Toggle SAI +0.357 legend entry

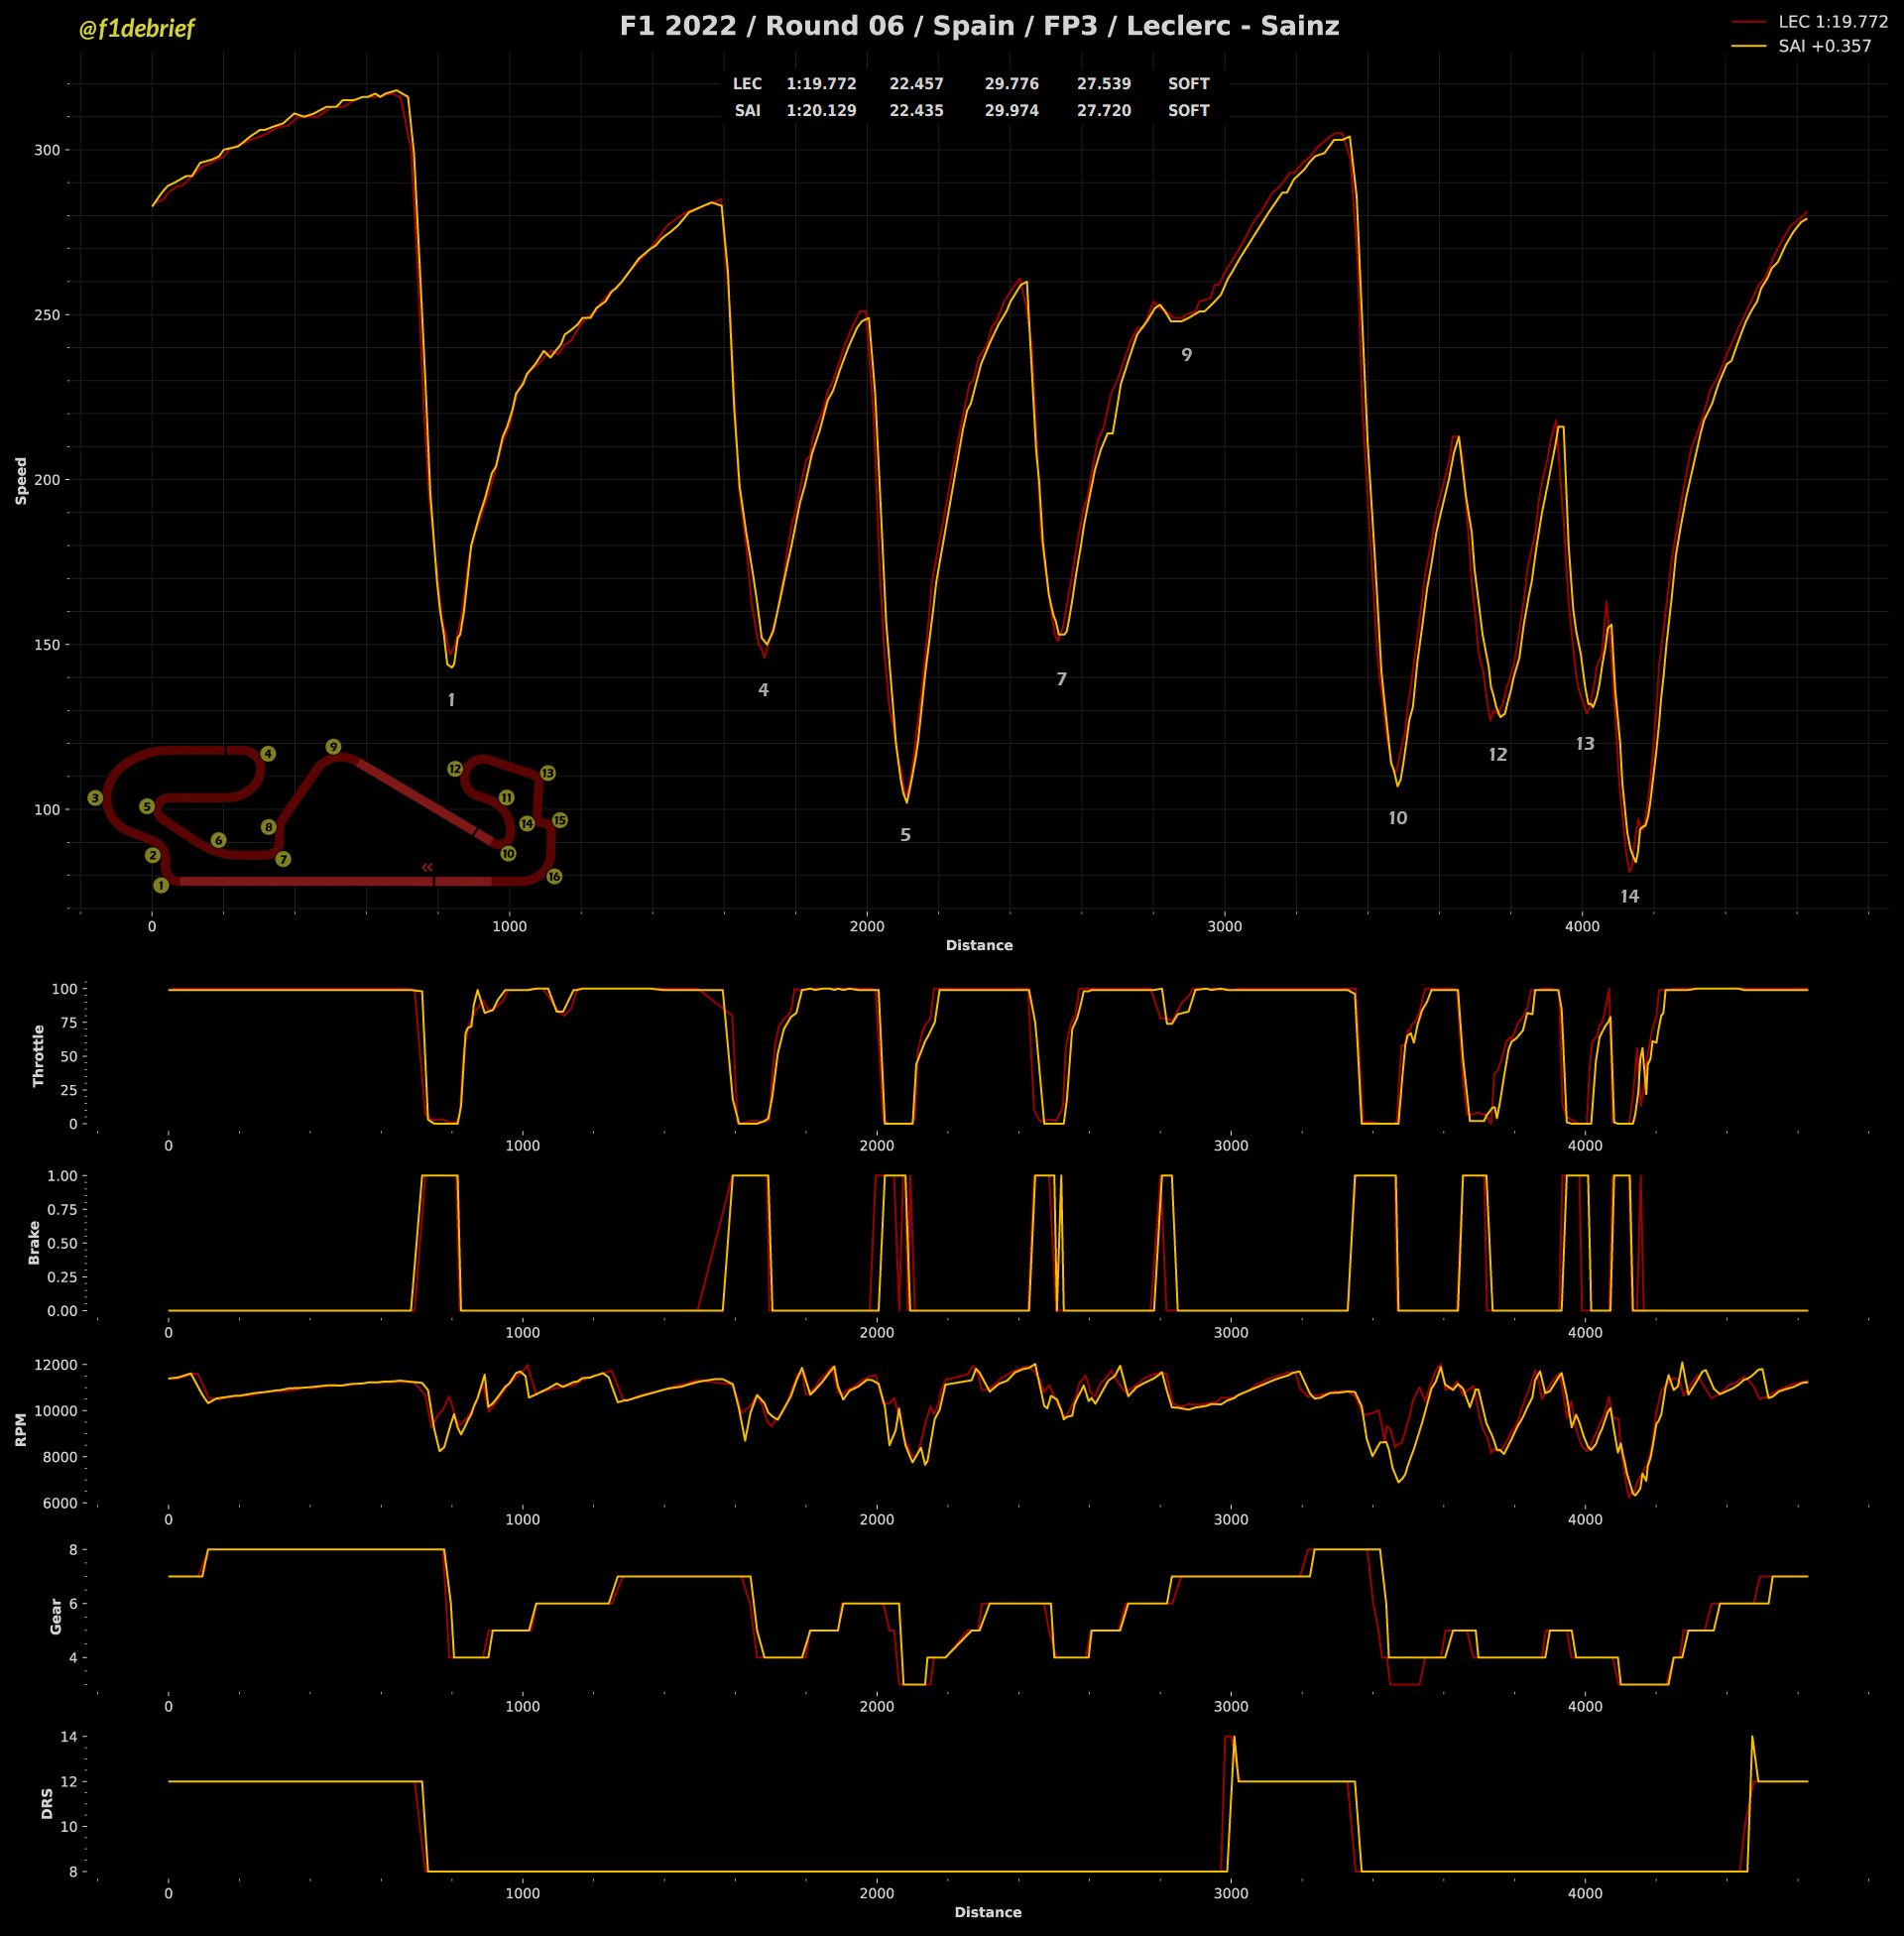[1824, 46]
